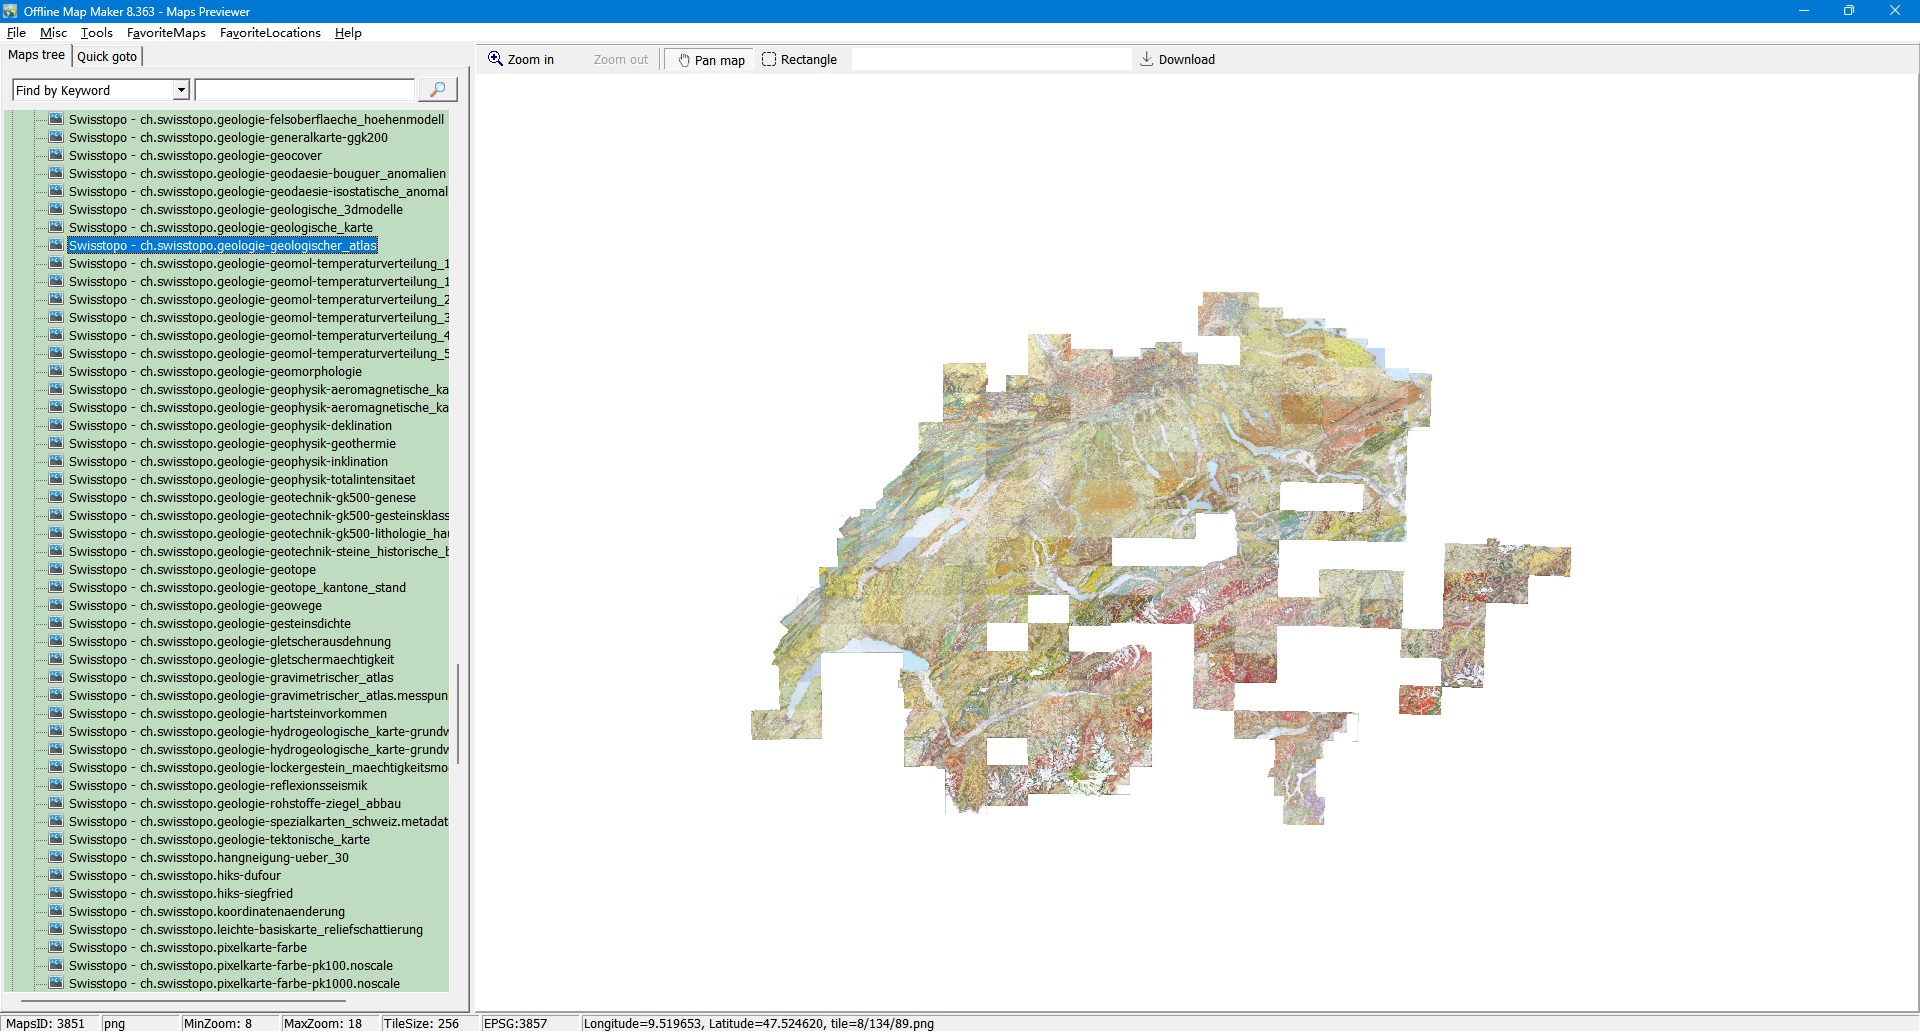Select the geologie-geologische_karte tree item
Viewport: 1920px width, 1032px height.
(220, 228)
